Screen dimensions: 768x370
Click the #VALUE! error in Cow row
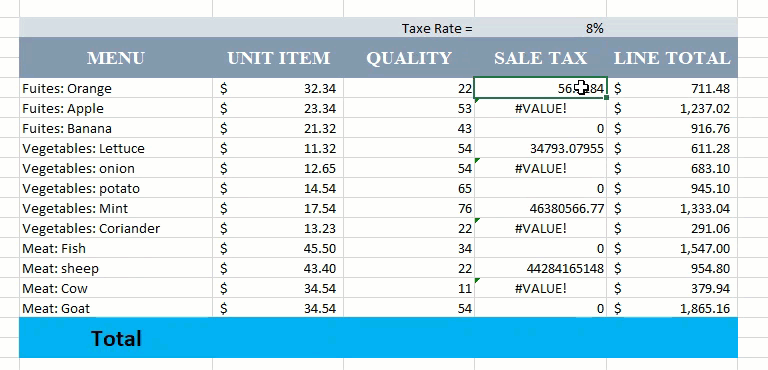click(541, 288)
